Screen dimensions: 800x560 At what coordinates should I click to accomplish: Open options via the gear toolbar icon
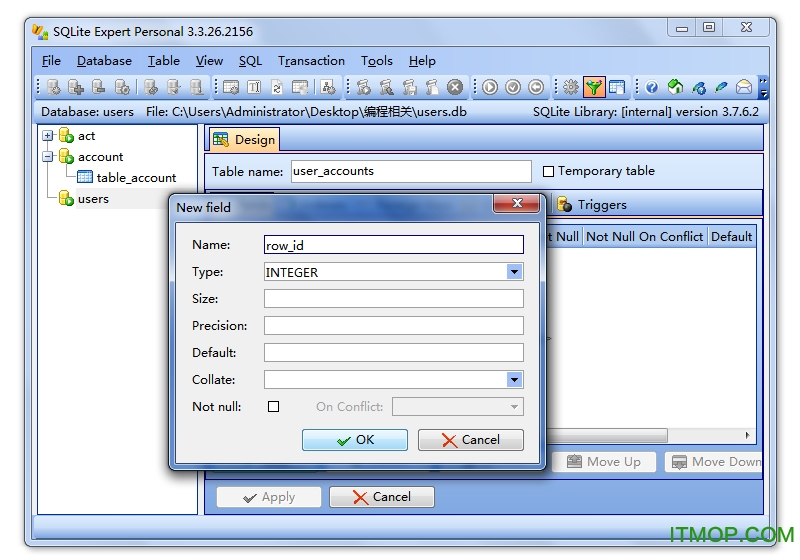point(570,87)
